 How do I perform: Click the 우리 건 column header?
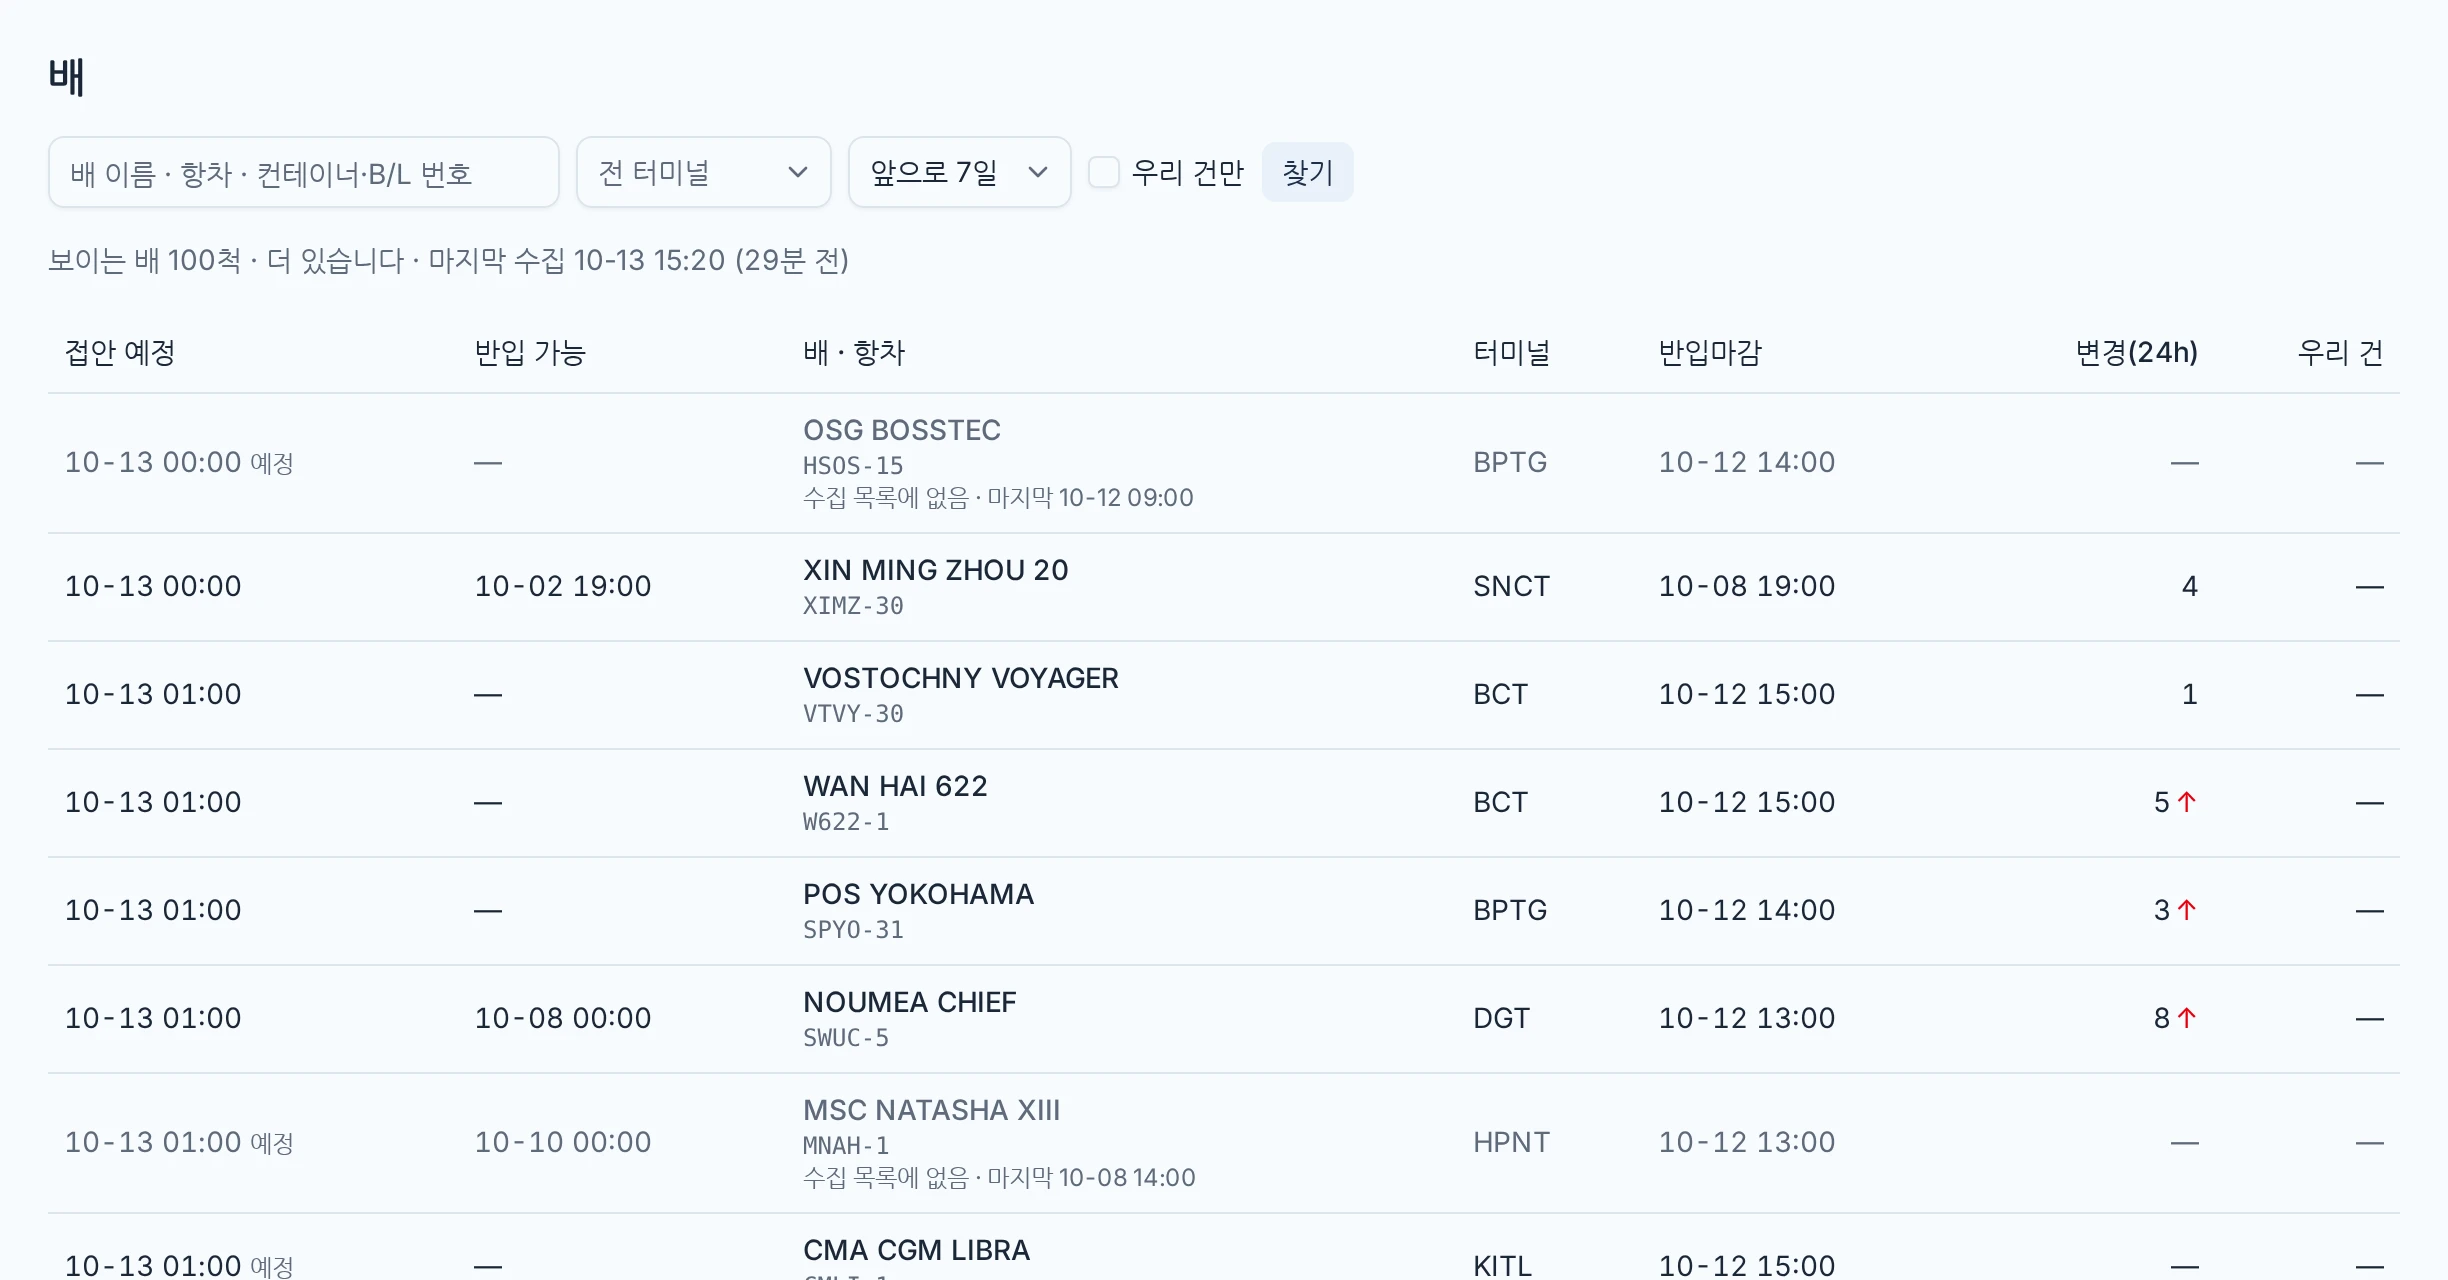pos(2341,352)
